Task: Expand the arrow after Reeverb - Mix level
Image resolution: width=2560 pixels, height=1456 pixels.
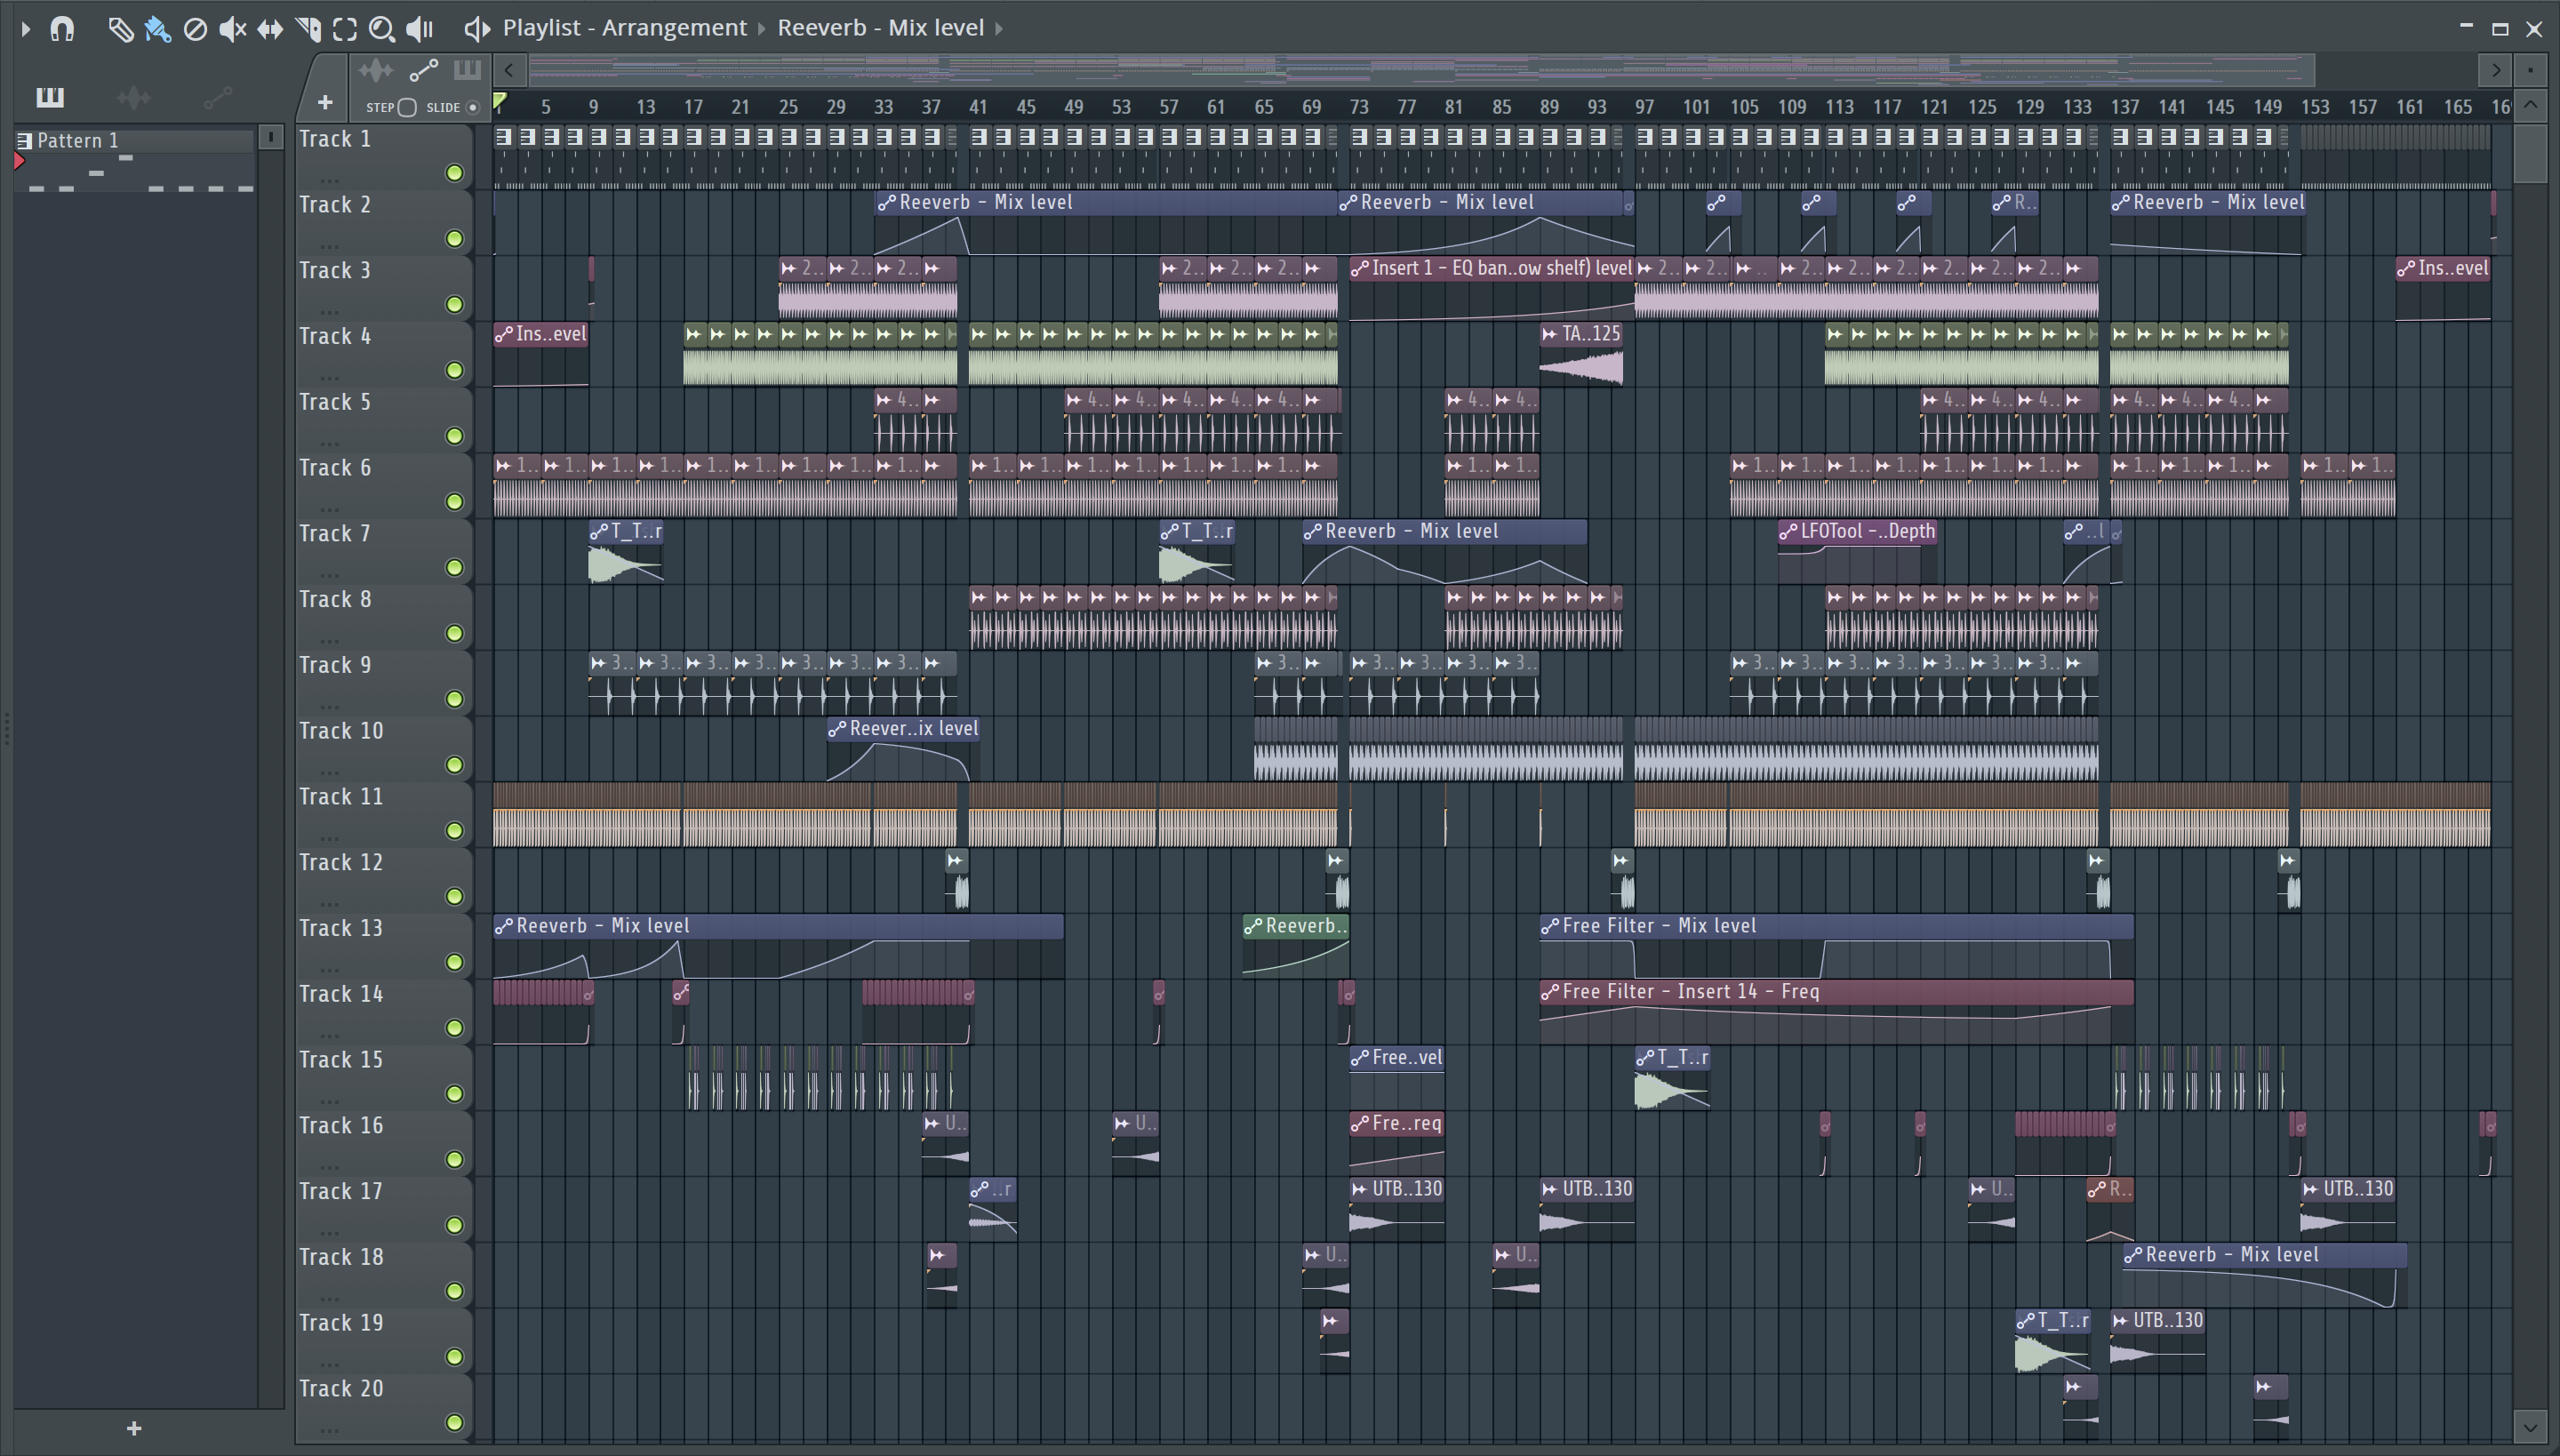Action: coord(998,28)
